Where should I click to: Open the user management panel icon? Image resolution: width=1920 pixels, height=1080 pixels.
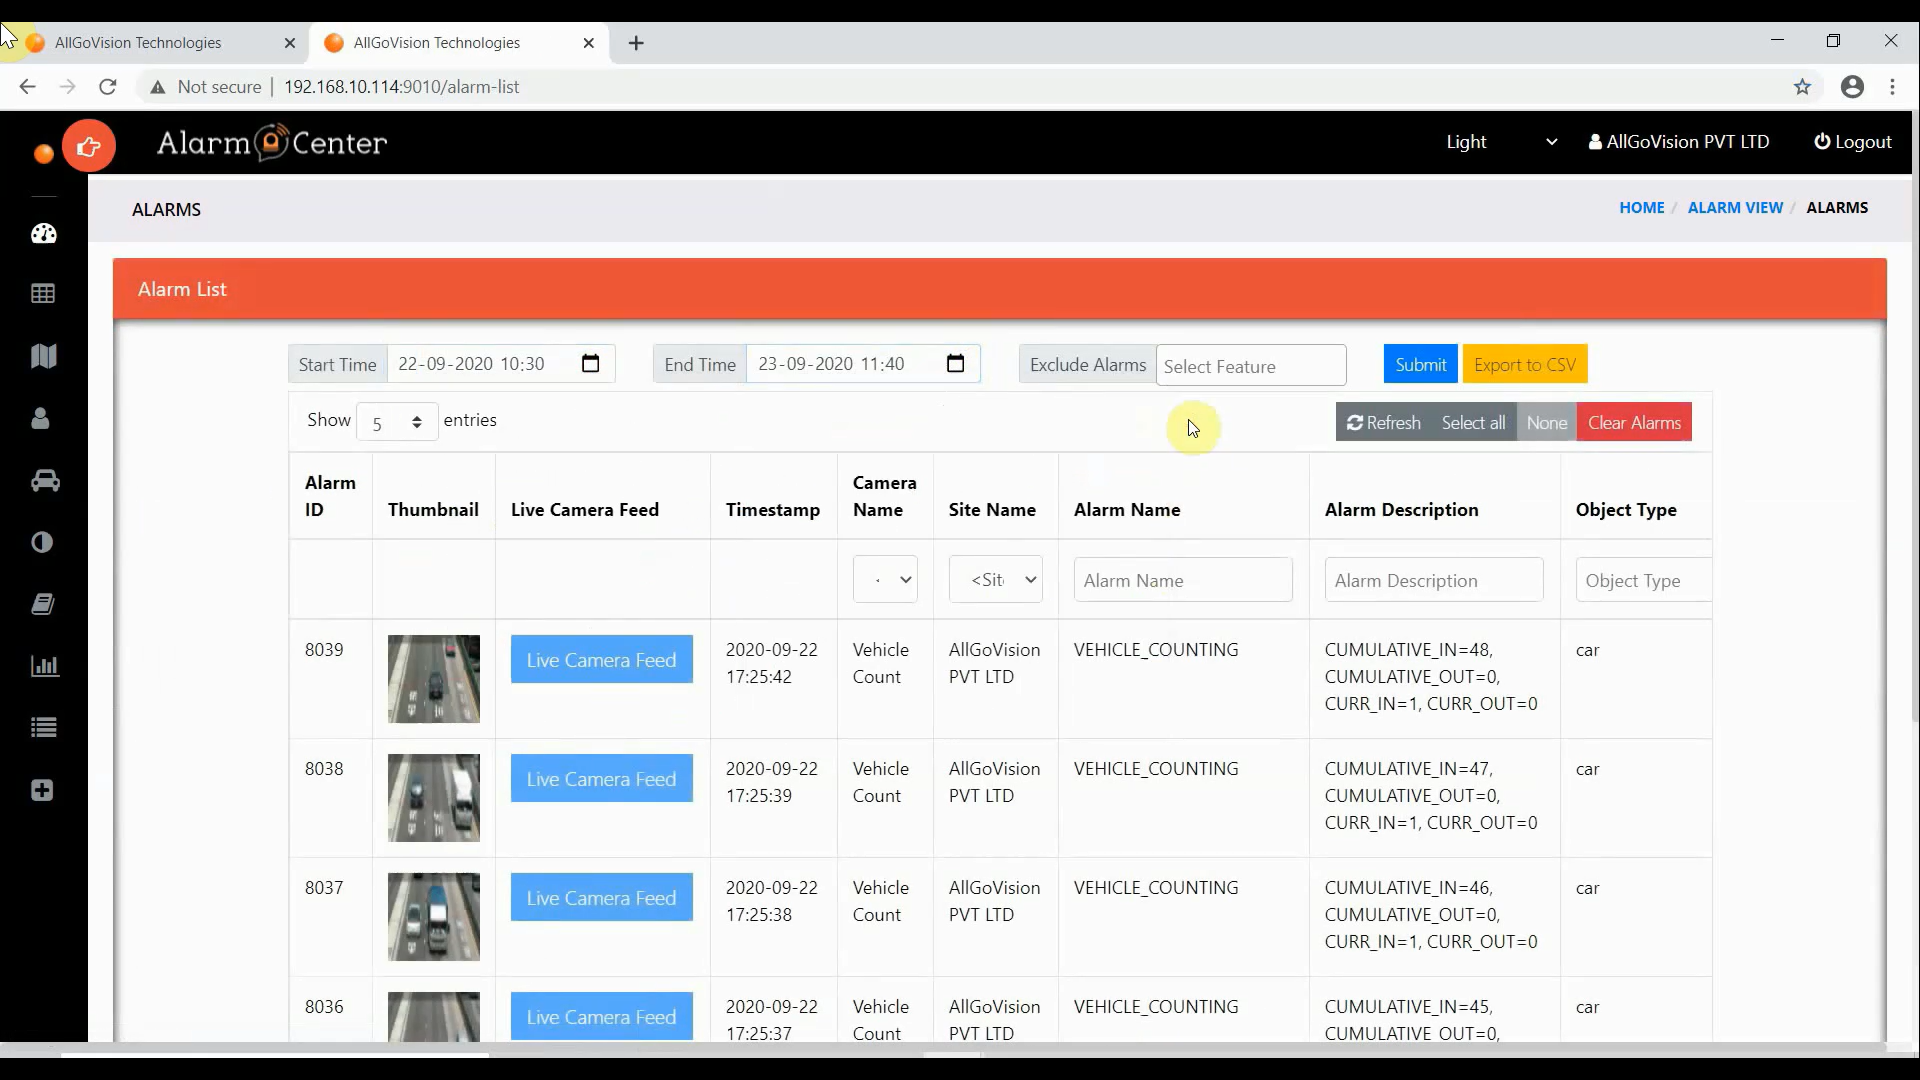pos(44,418)
